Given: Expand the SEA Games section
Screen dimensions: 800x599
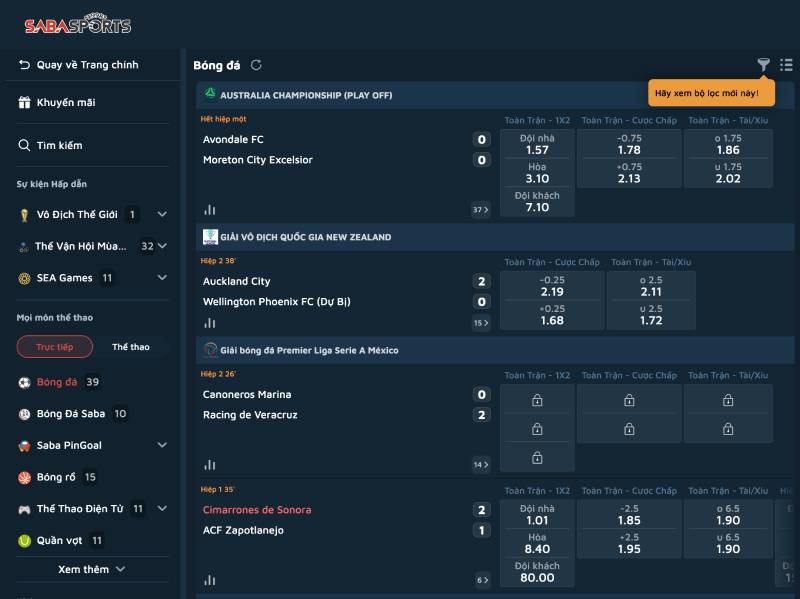Looking at the screenshot, I should point(162,278).
